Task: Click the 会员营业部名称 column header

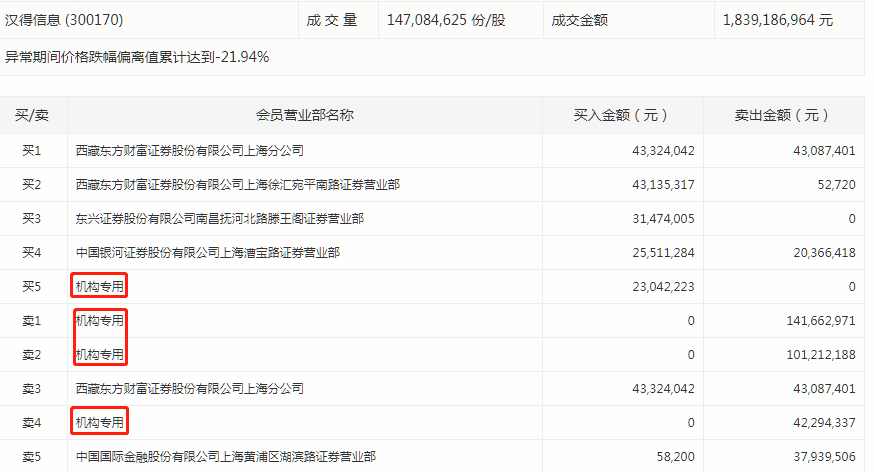Action: 304,115
